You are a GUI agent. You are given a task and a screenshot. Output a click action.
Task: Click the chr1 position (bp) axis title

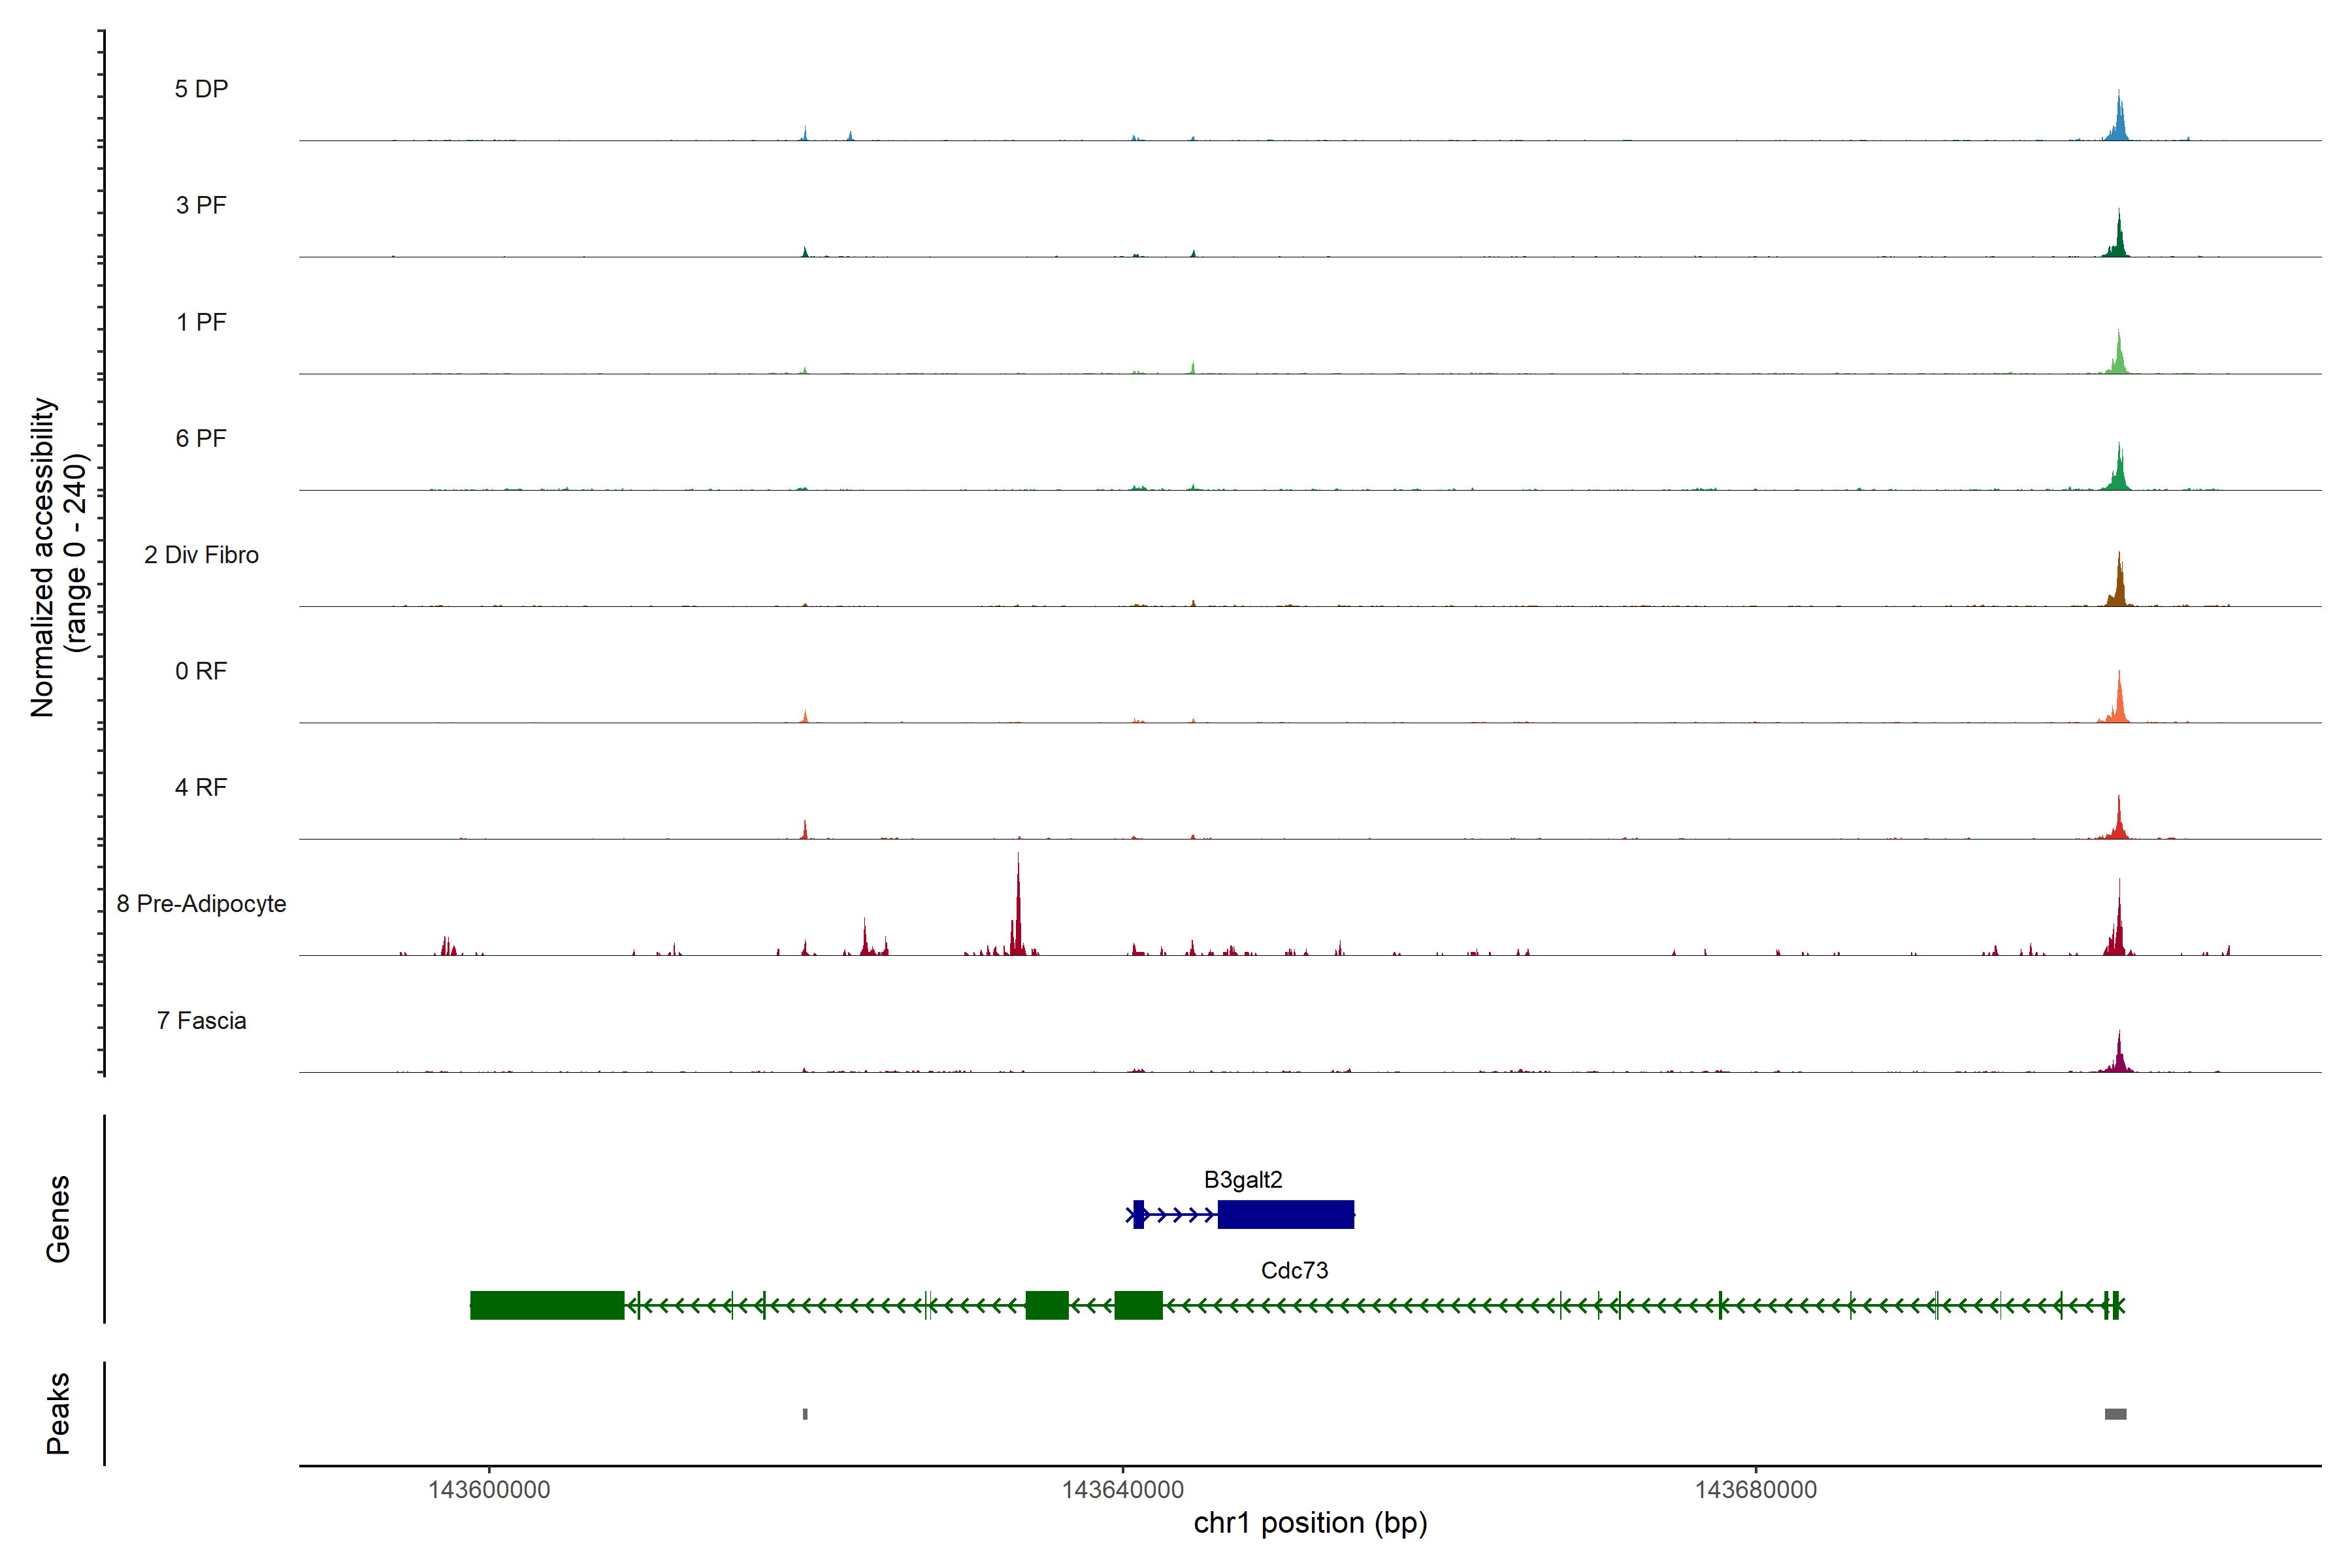pyautogui.click(x=1310, y=1523)
